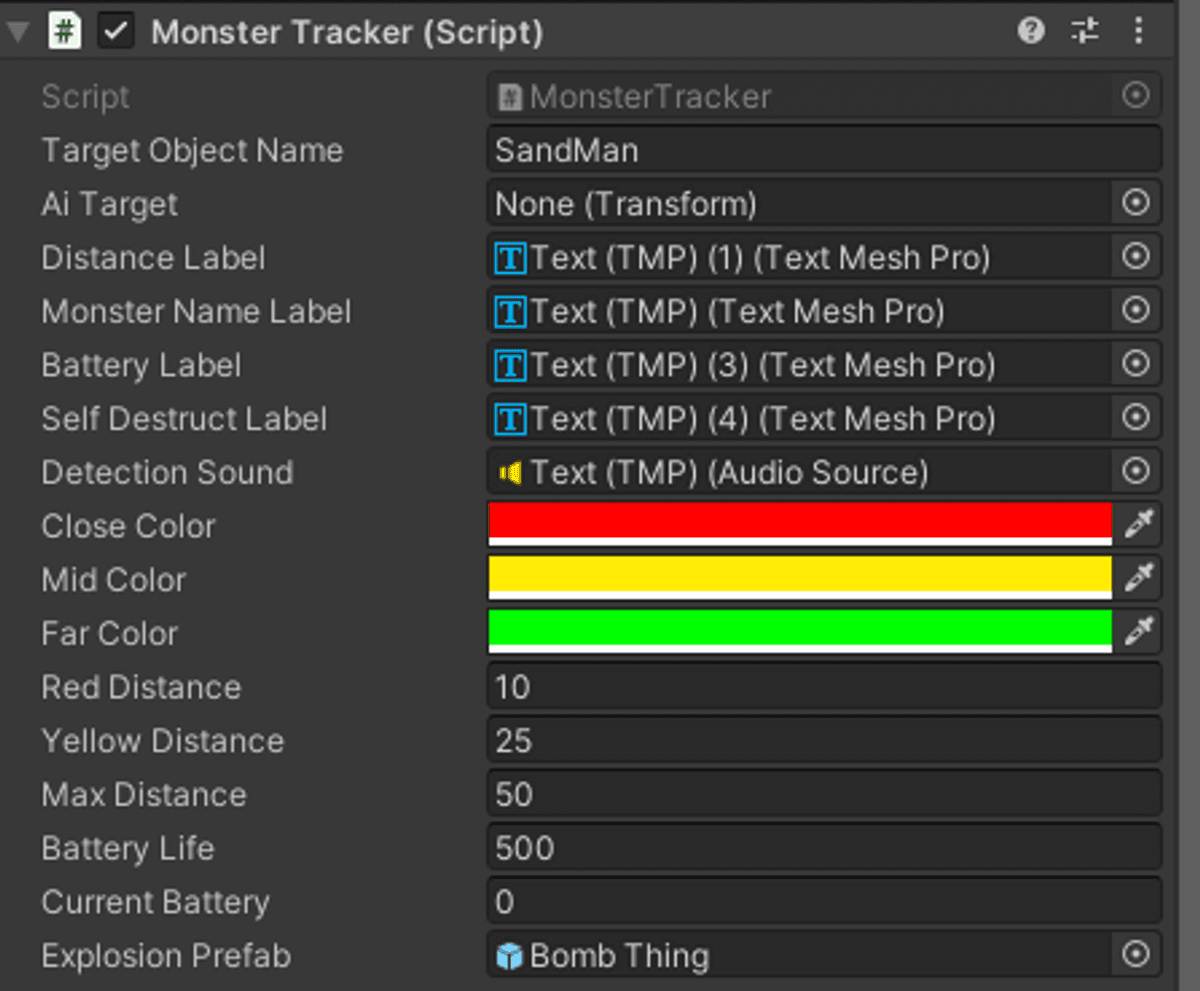Select the Far Color eyedropper tool
Screen dimensions: 1200x991
coord(1140,631)
